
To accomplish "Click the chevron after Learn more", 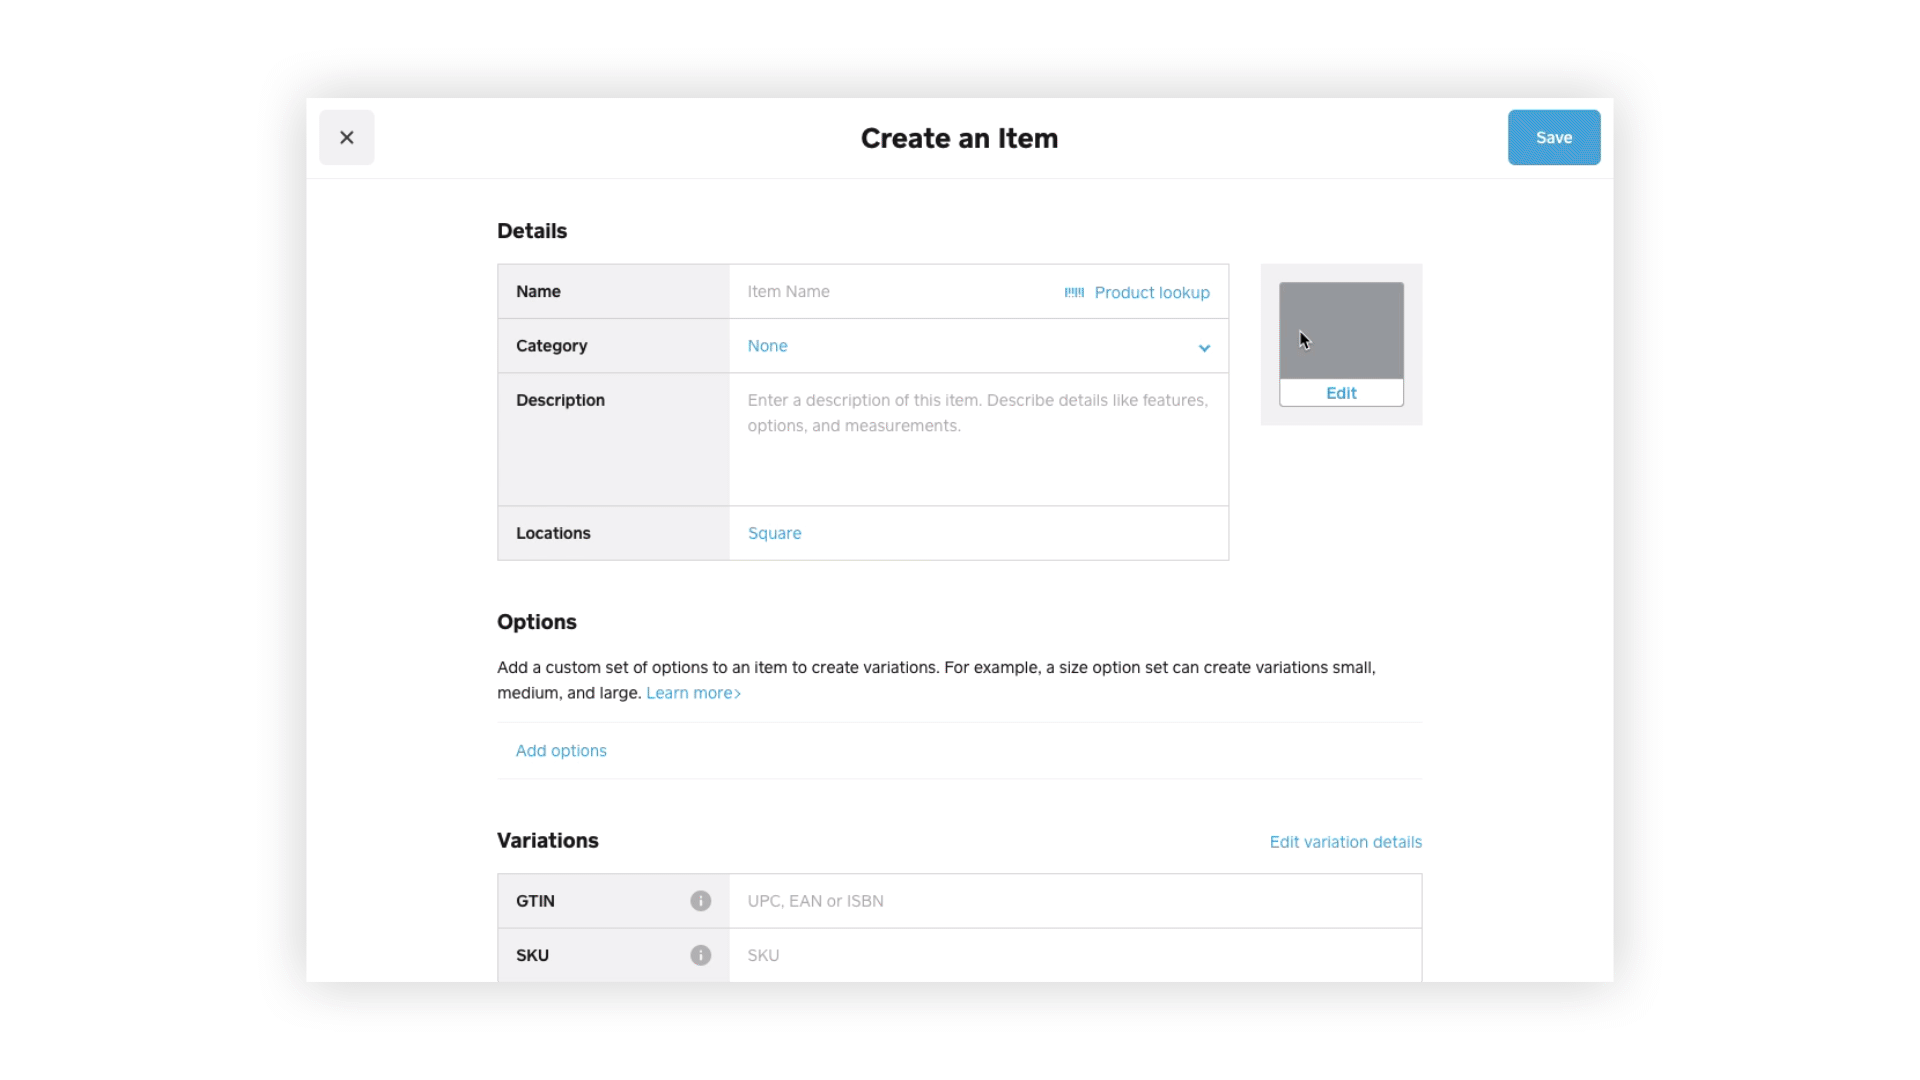I will pyautogui.click(x=738, y=694).
